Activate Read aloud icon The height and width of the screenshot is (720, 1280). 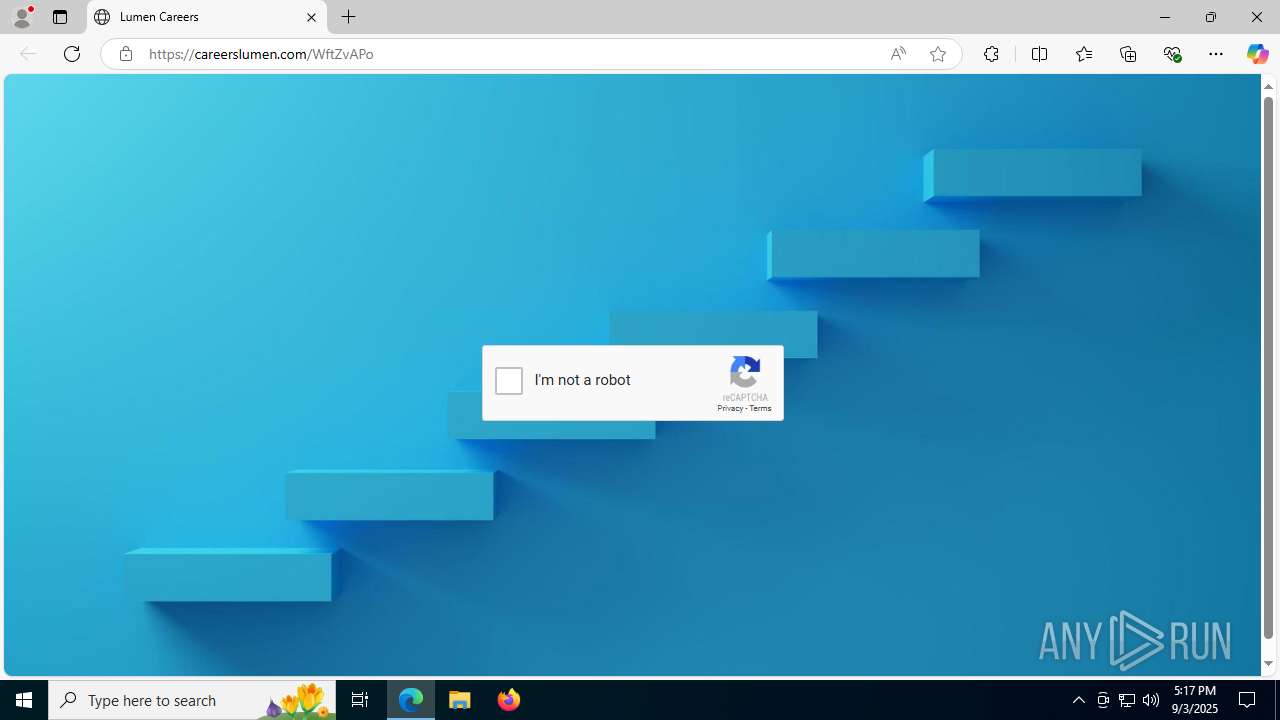pyautogui.click(x=898, y=54)
